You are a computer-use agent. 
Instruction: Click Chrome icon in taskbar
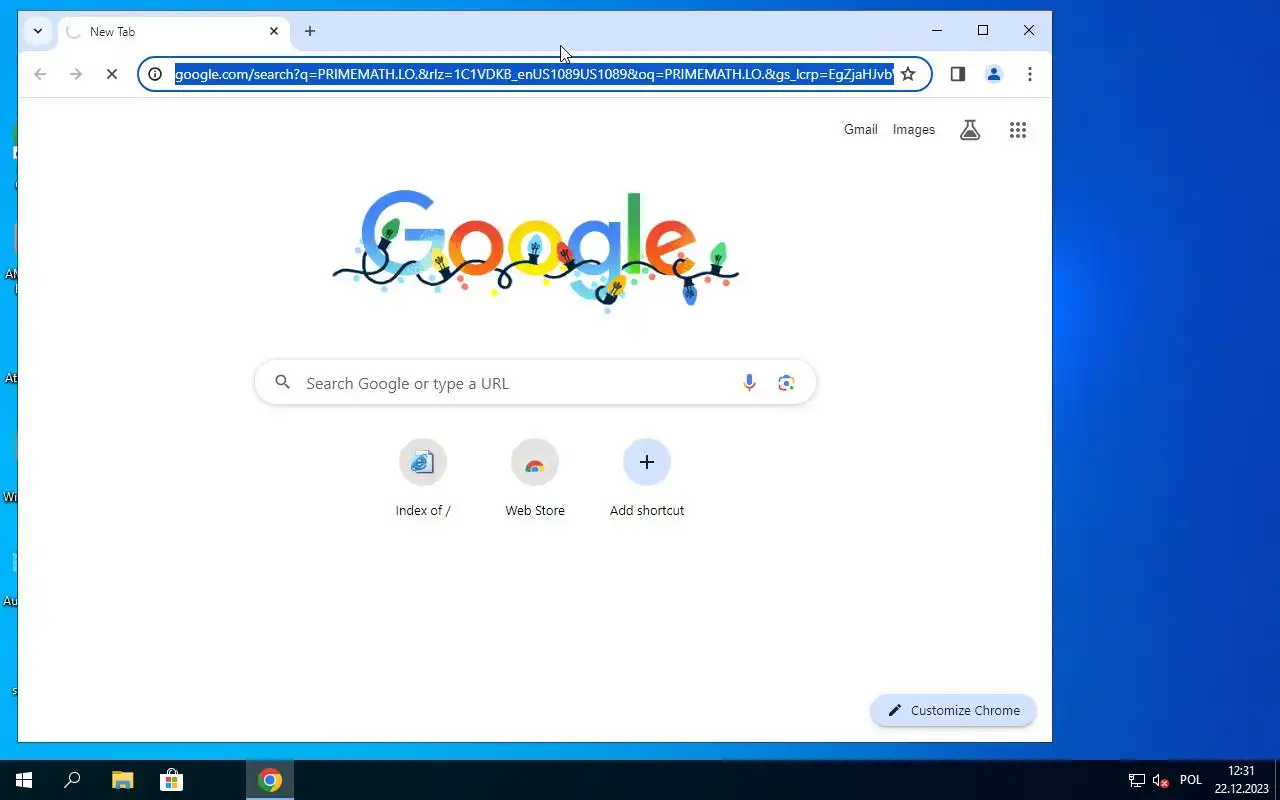click(270, 780)
